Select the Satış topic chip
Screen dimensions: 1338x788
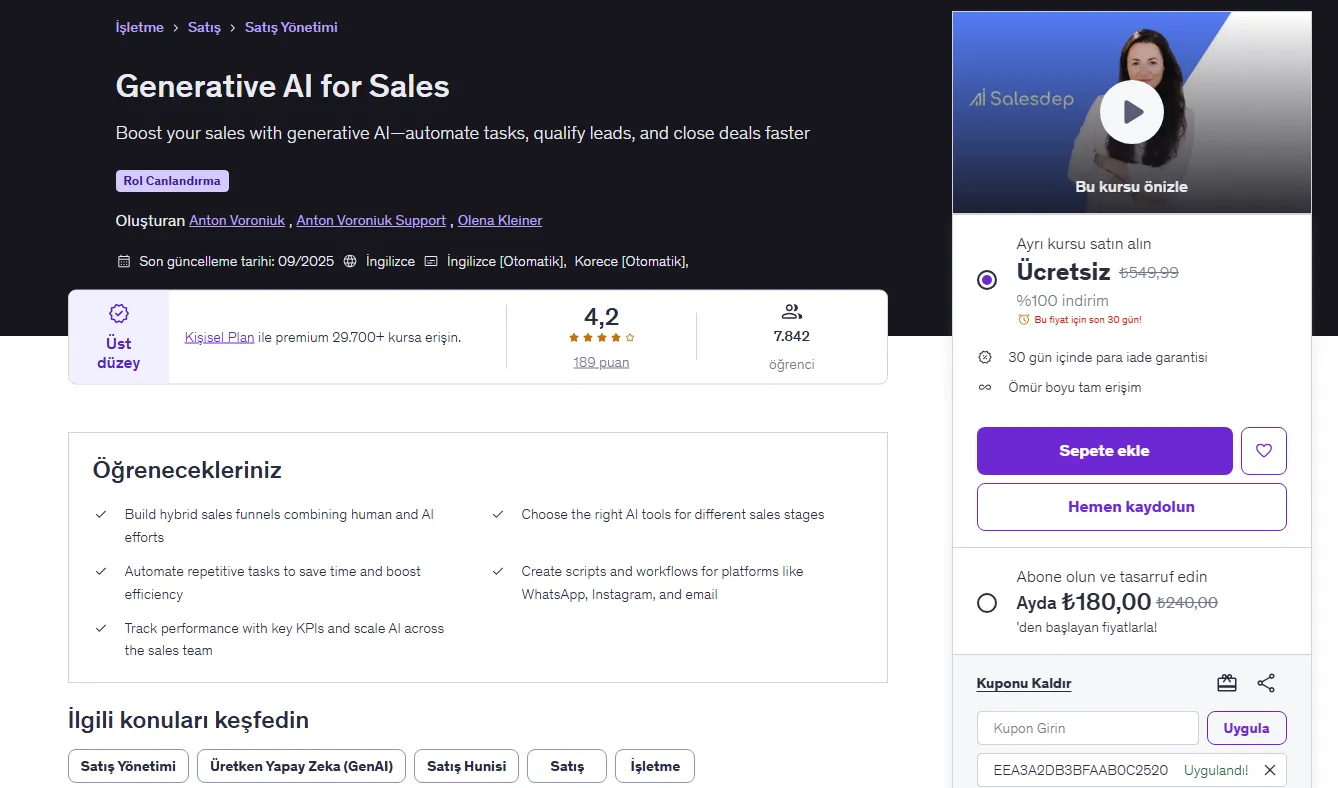point(567,766)
